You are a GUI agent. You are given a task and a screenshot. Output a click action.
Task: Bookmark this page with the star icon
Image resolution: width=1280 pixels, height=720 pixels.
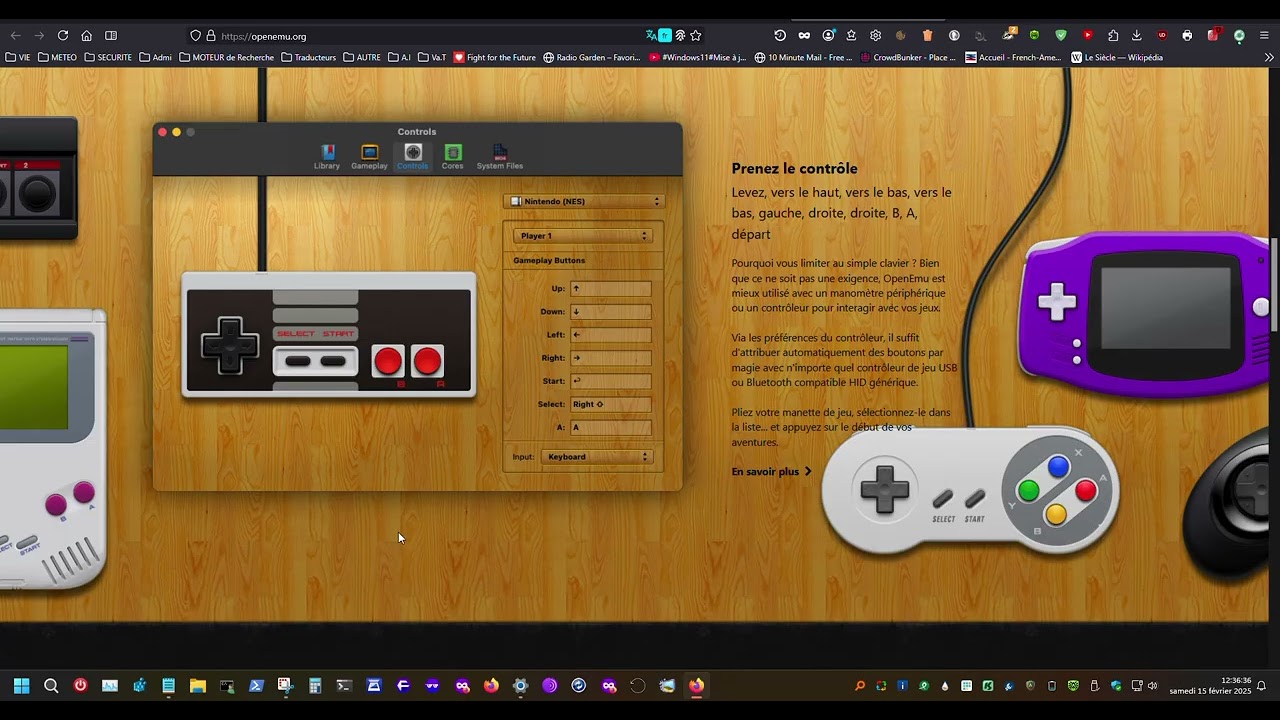[696, 35]
